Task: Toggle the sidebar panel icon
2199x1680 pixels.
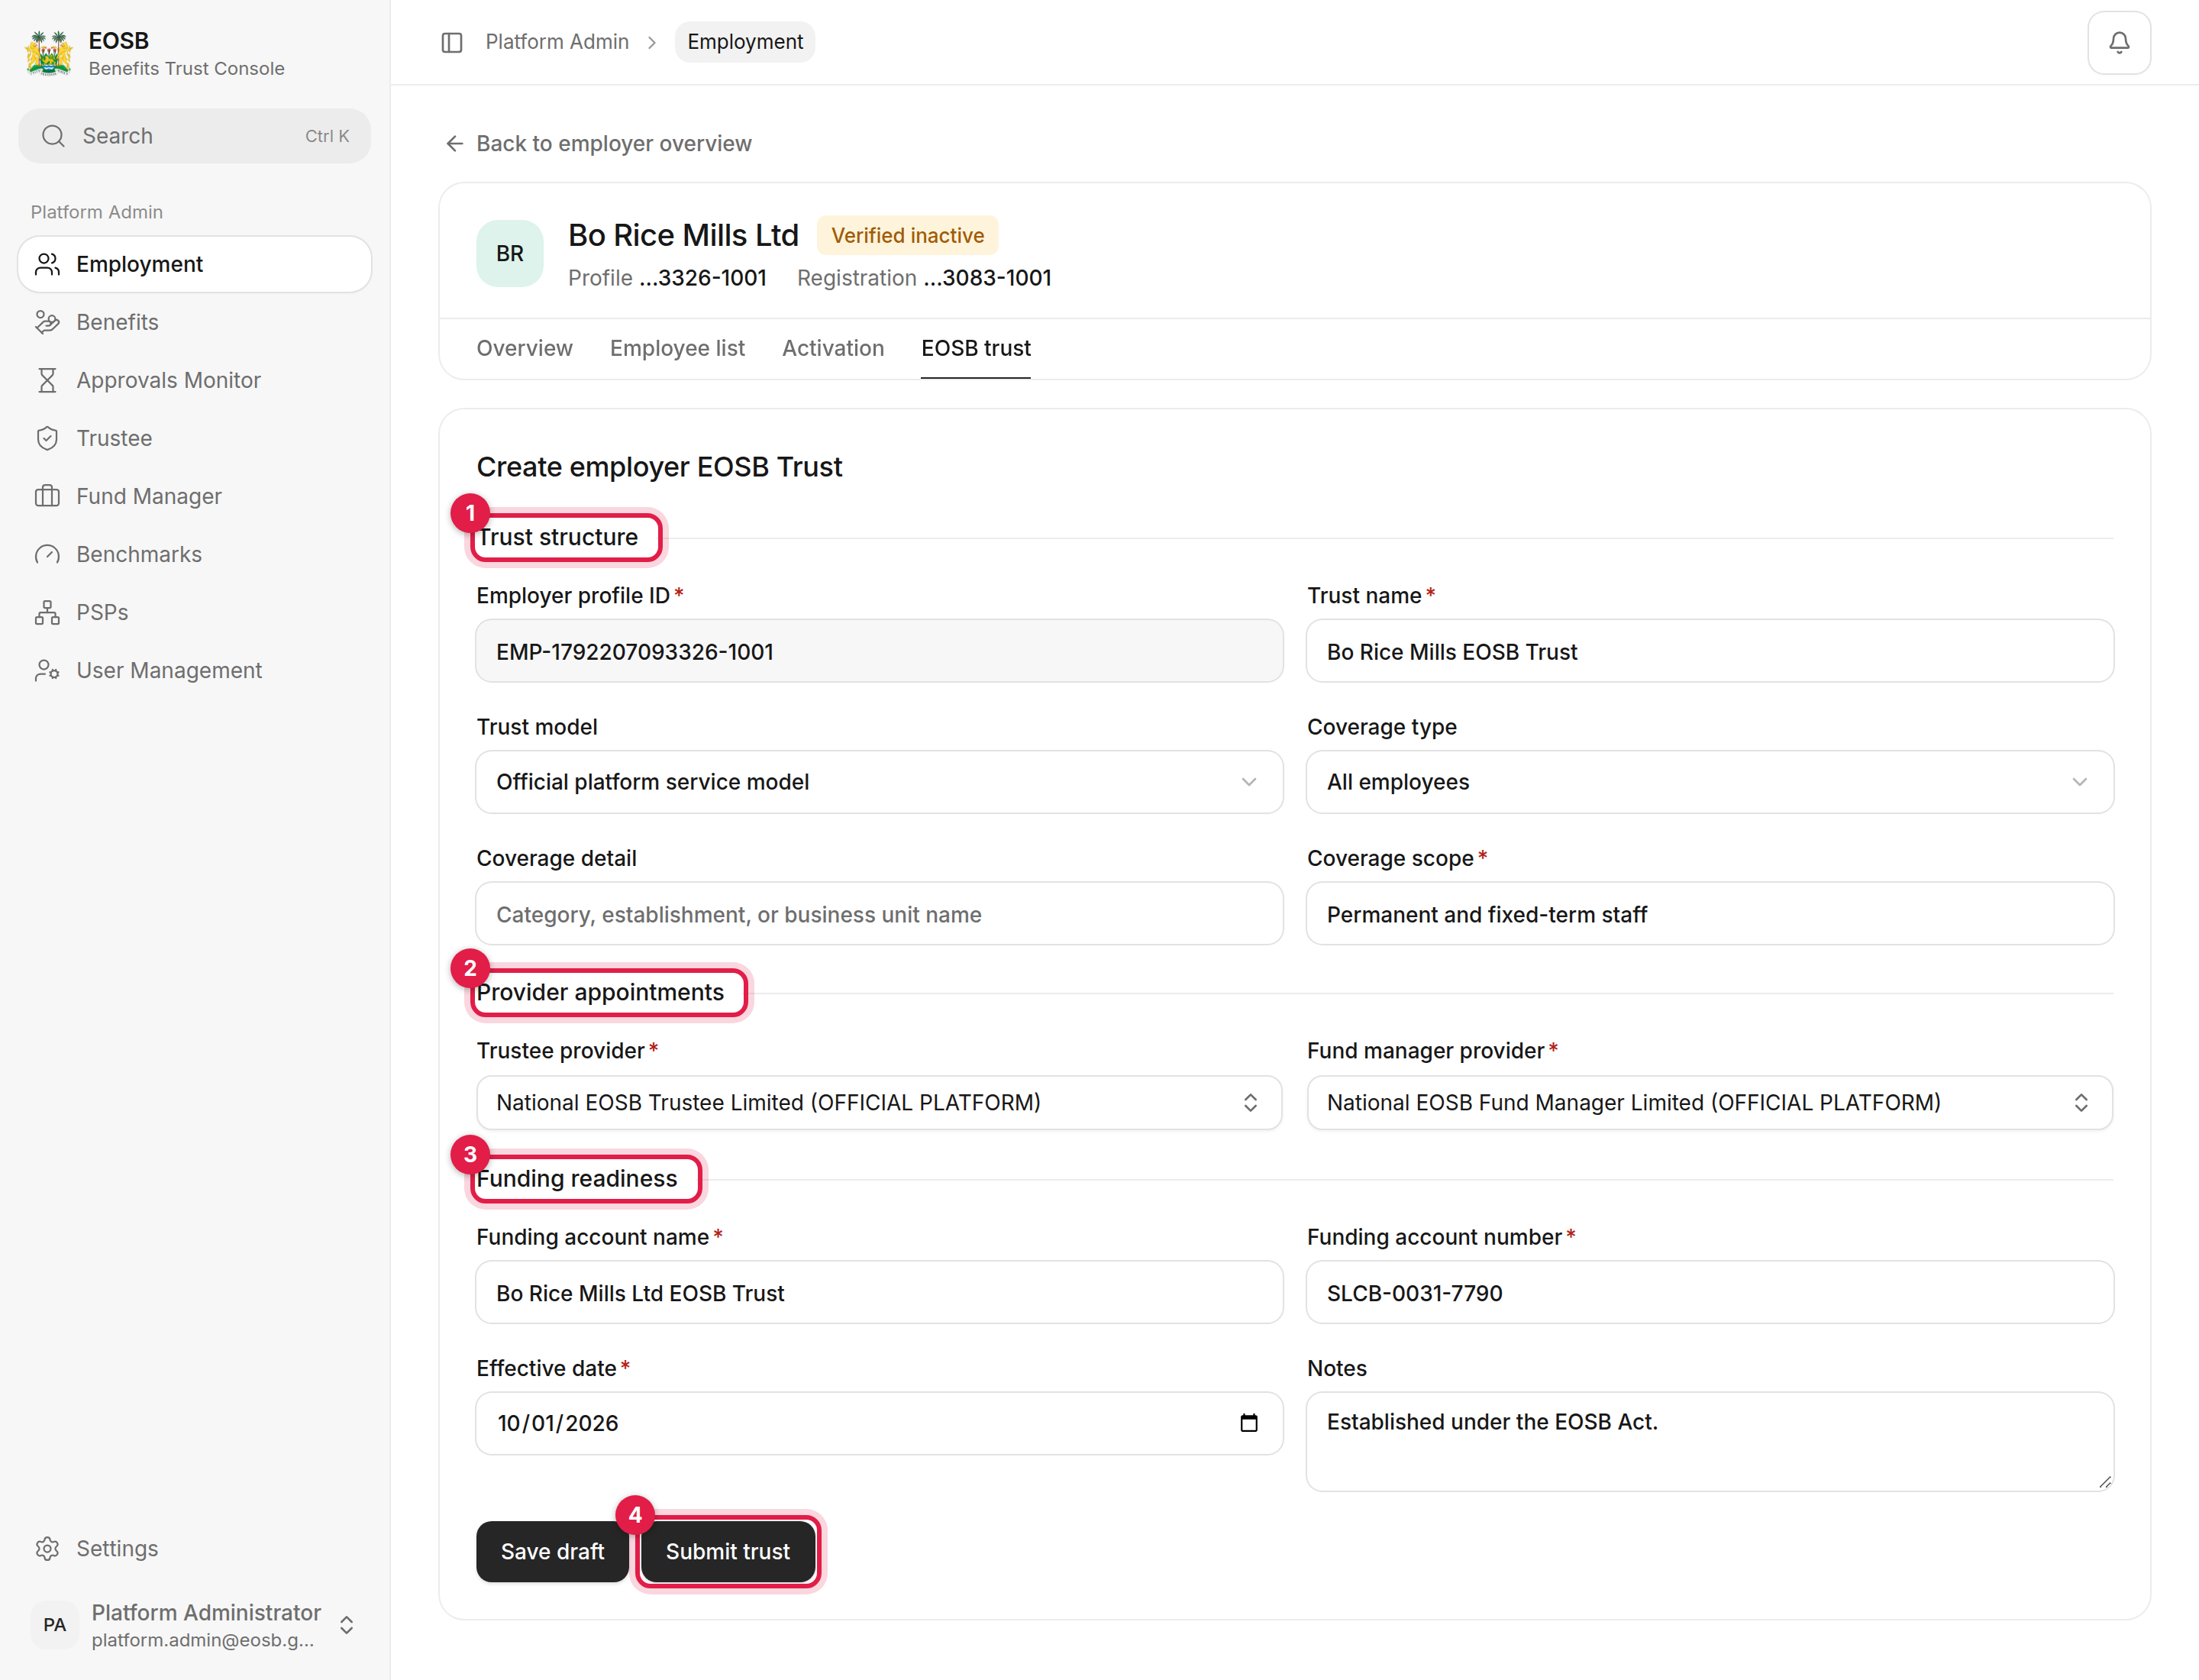Action: tap(452, 42)
